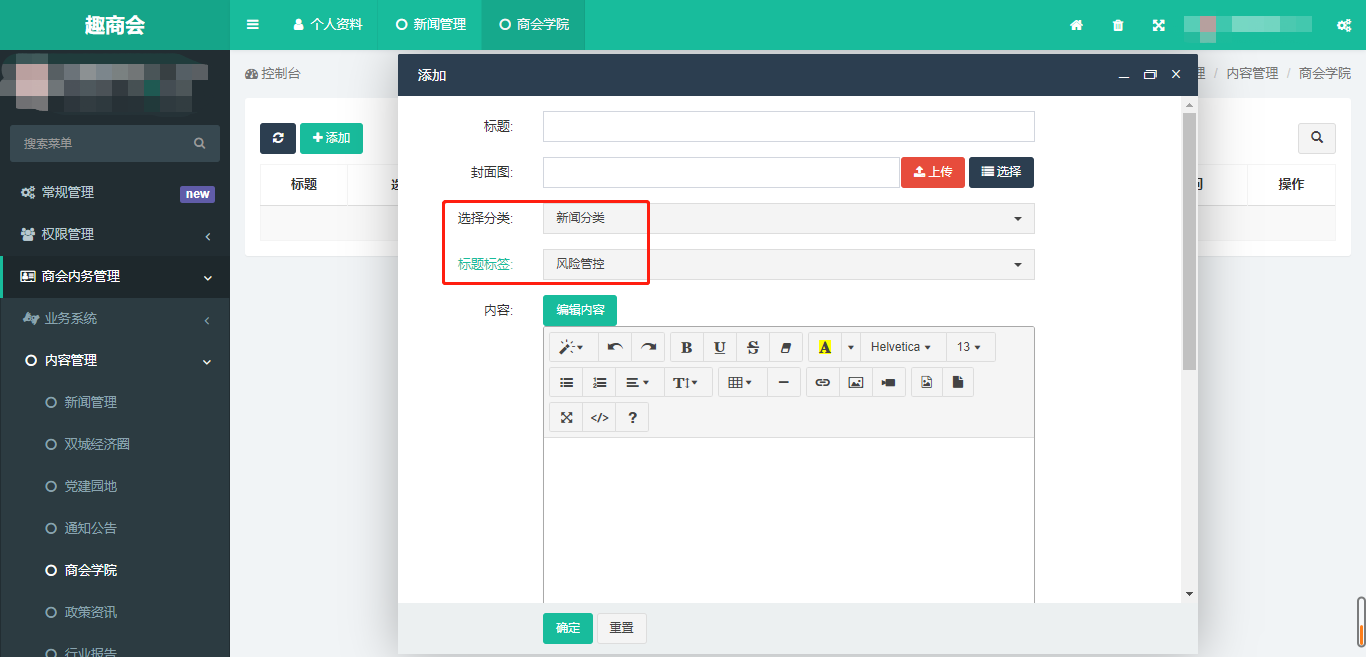The width and height of the screenshot is (1366, 657).
Task: Insert a link using the chain icon
Action: point(822,382)
